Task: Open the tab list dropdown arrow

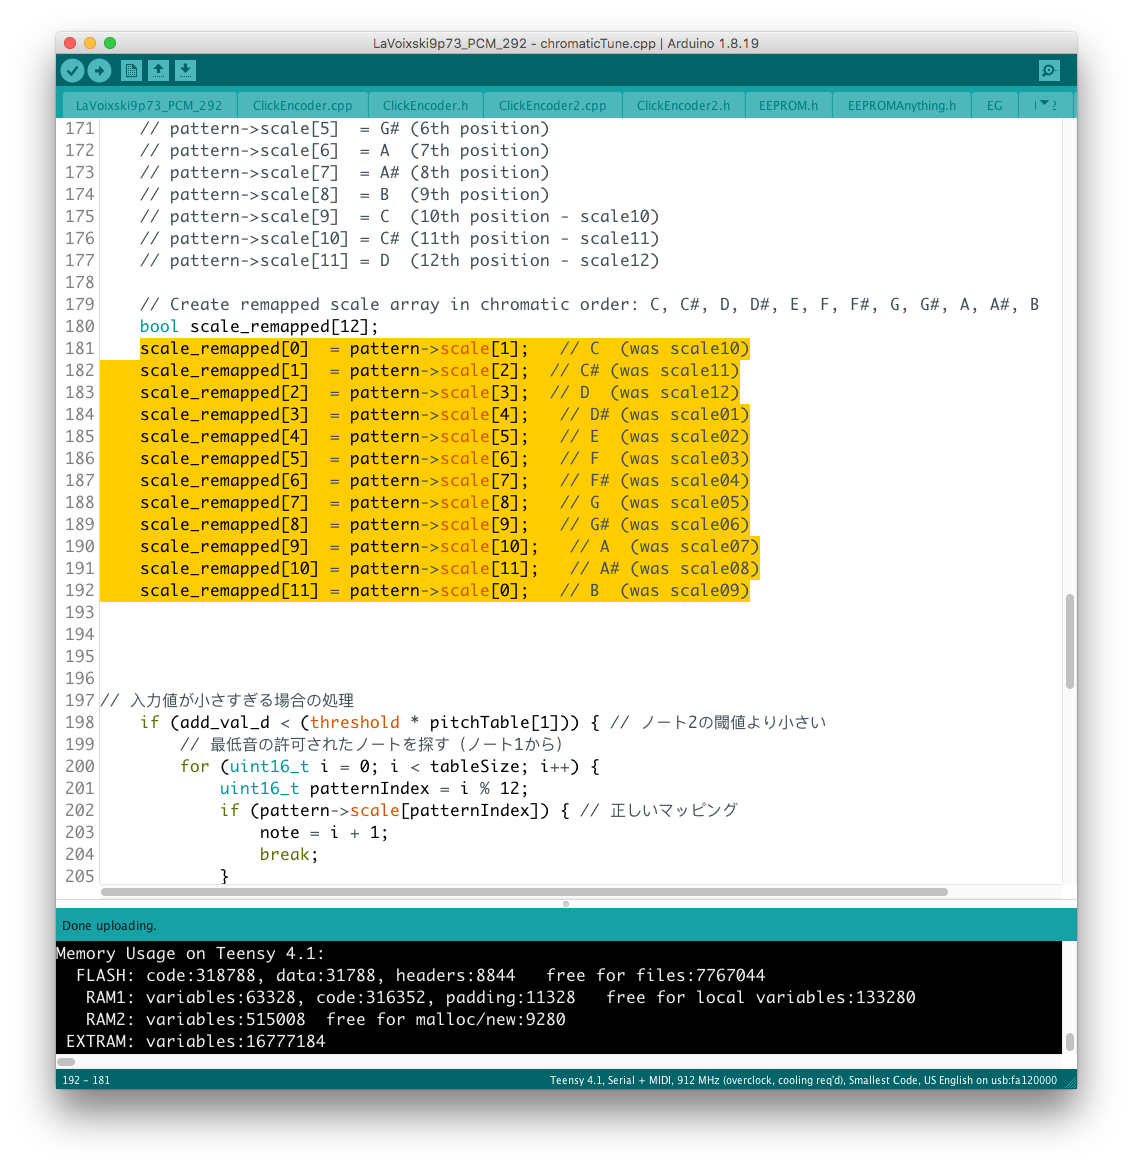Action: (1046, 104)
